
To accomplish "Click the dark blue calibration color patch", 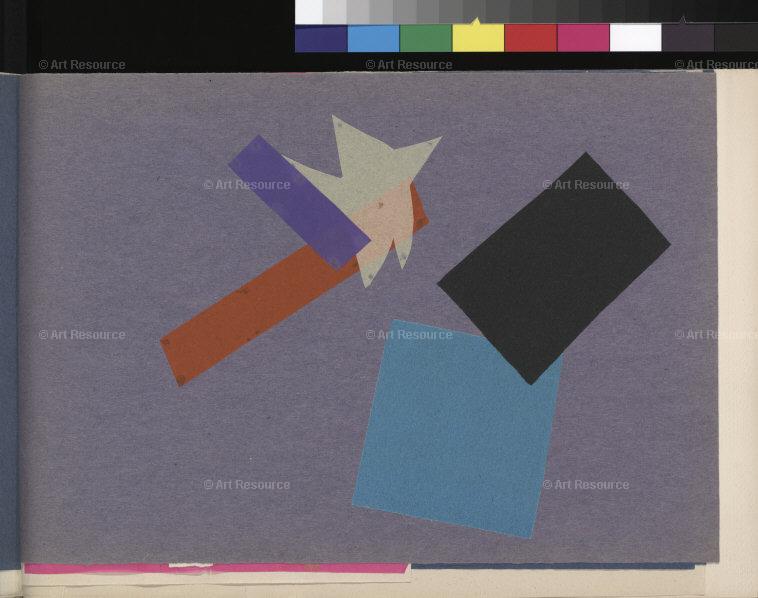I will tap(321, 38).
